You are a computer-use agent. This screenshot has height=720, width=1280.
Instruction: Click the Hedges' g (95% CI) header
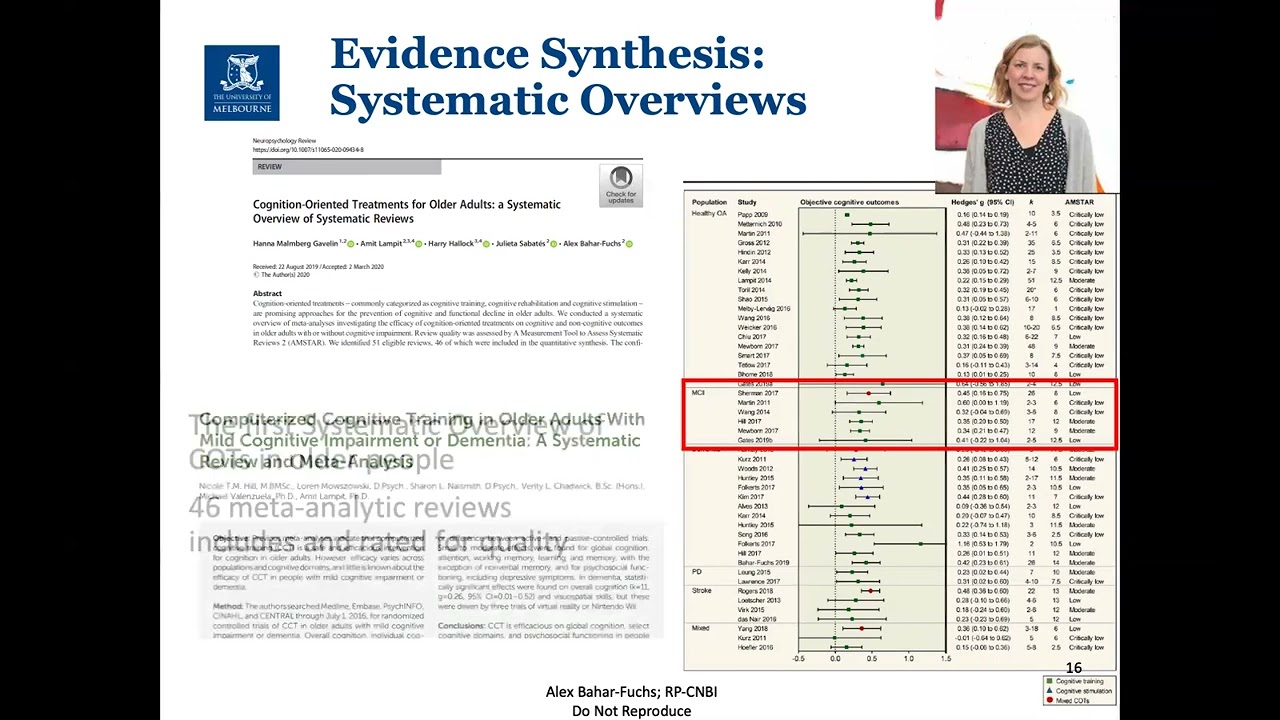point(985,203)
